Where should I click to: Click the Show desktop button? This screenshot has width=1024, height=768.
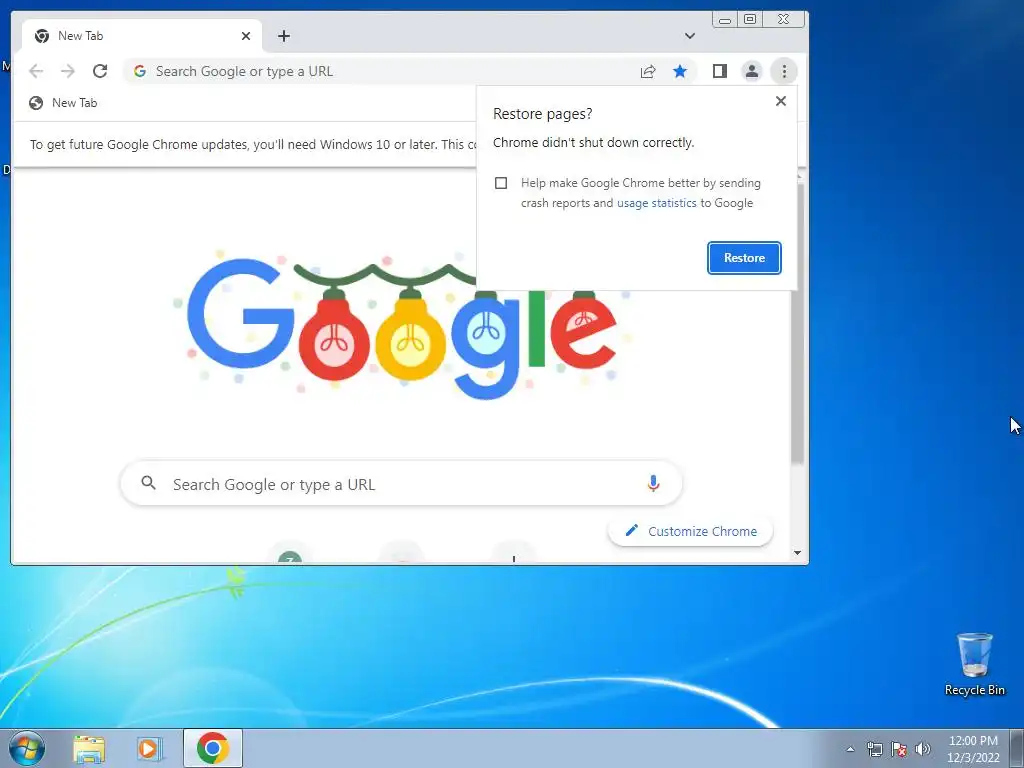tap(1017, 748)
